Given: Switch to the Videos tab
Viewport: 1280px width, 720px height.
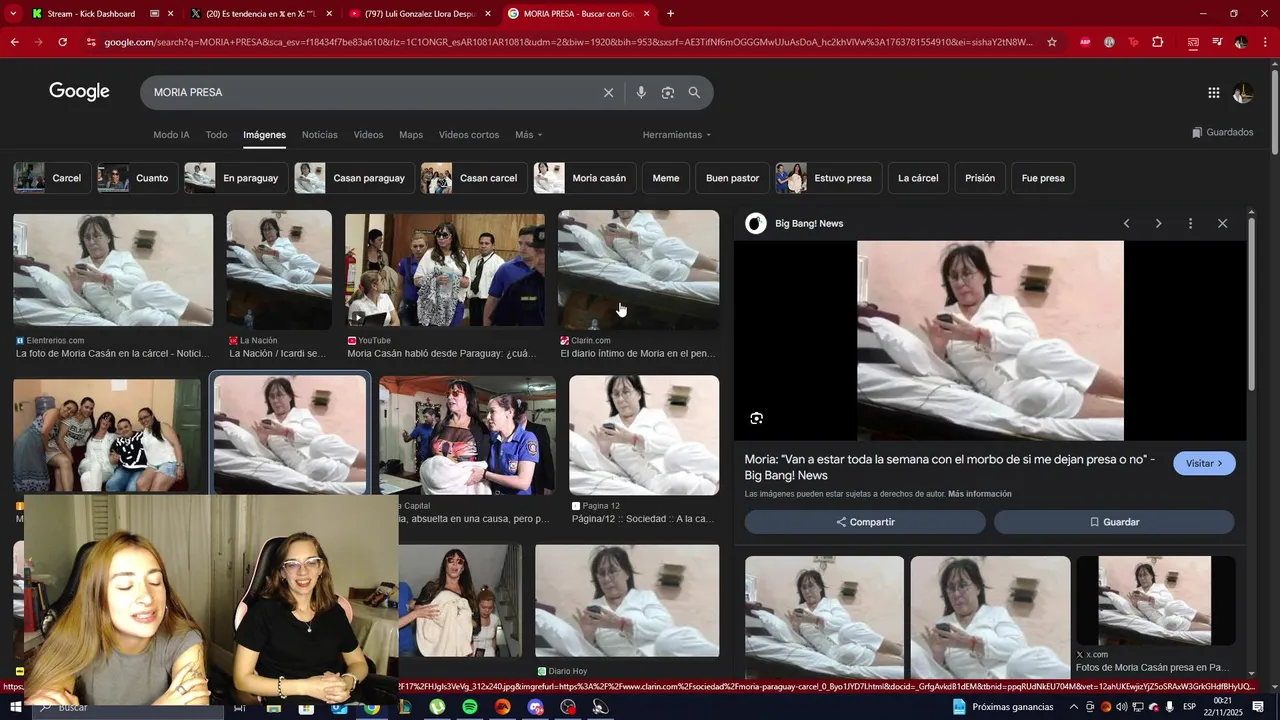Looking at the screenshot, I should tap(368, 135).
